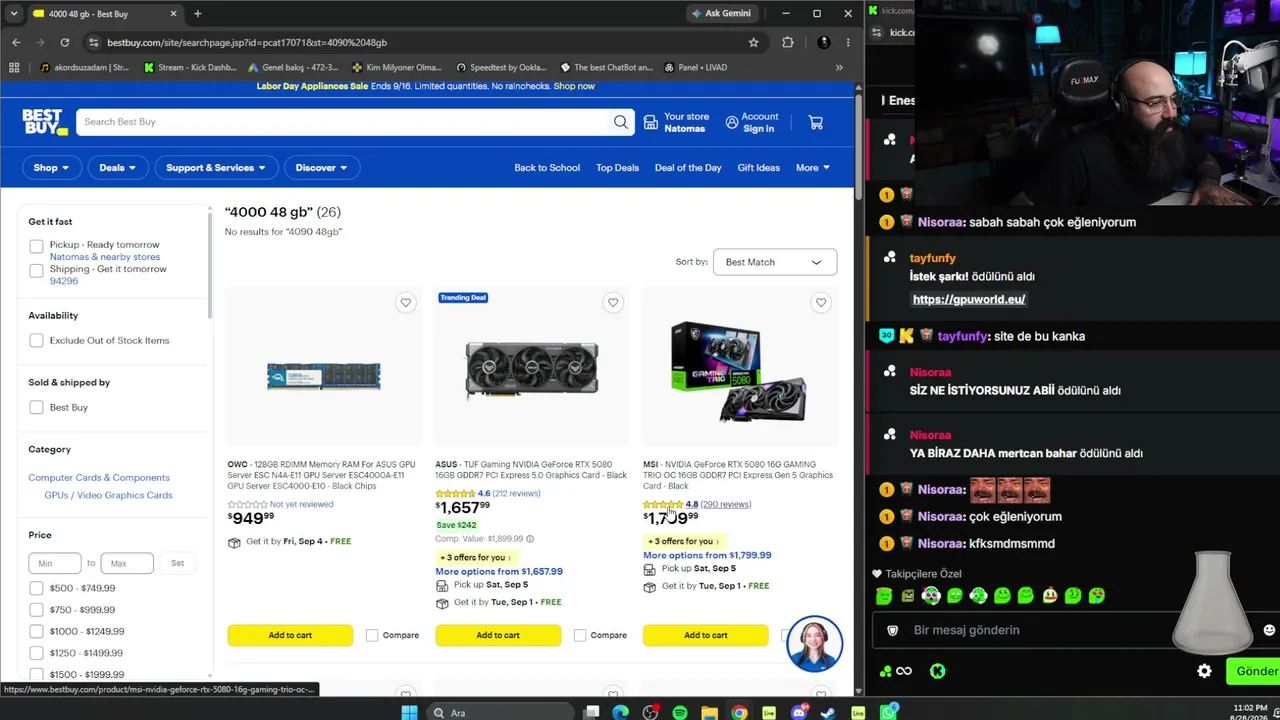Open Kick chat settings gear
This screenshot has width=1280, height=720.
pyautogui.click(x=1204, y=671)
